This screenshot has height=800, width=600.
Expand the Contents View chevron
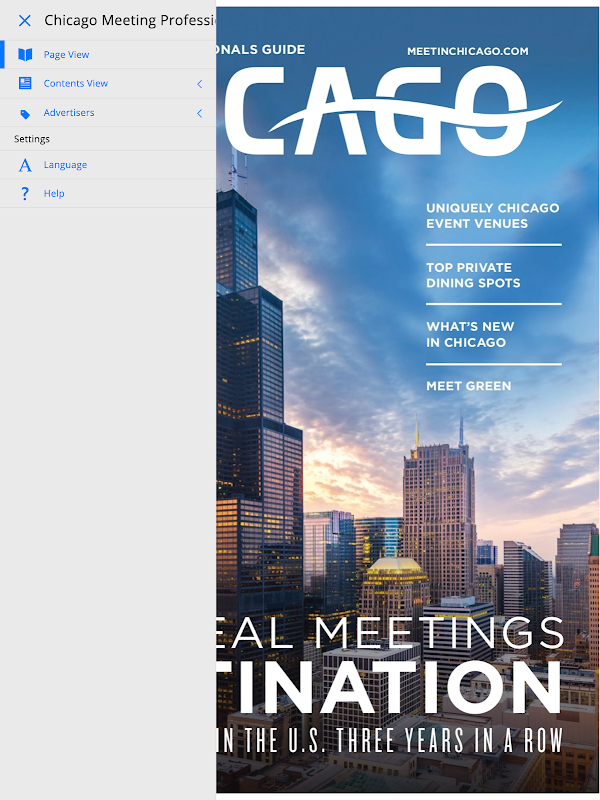click(x=200, y=84)
